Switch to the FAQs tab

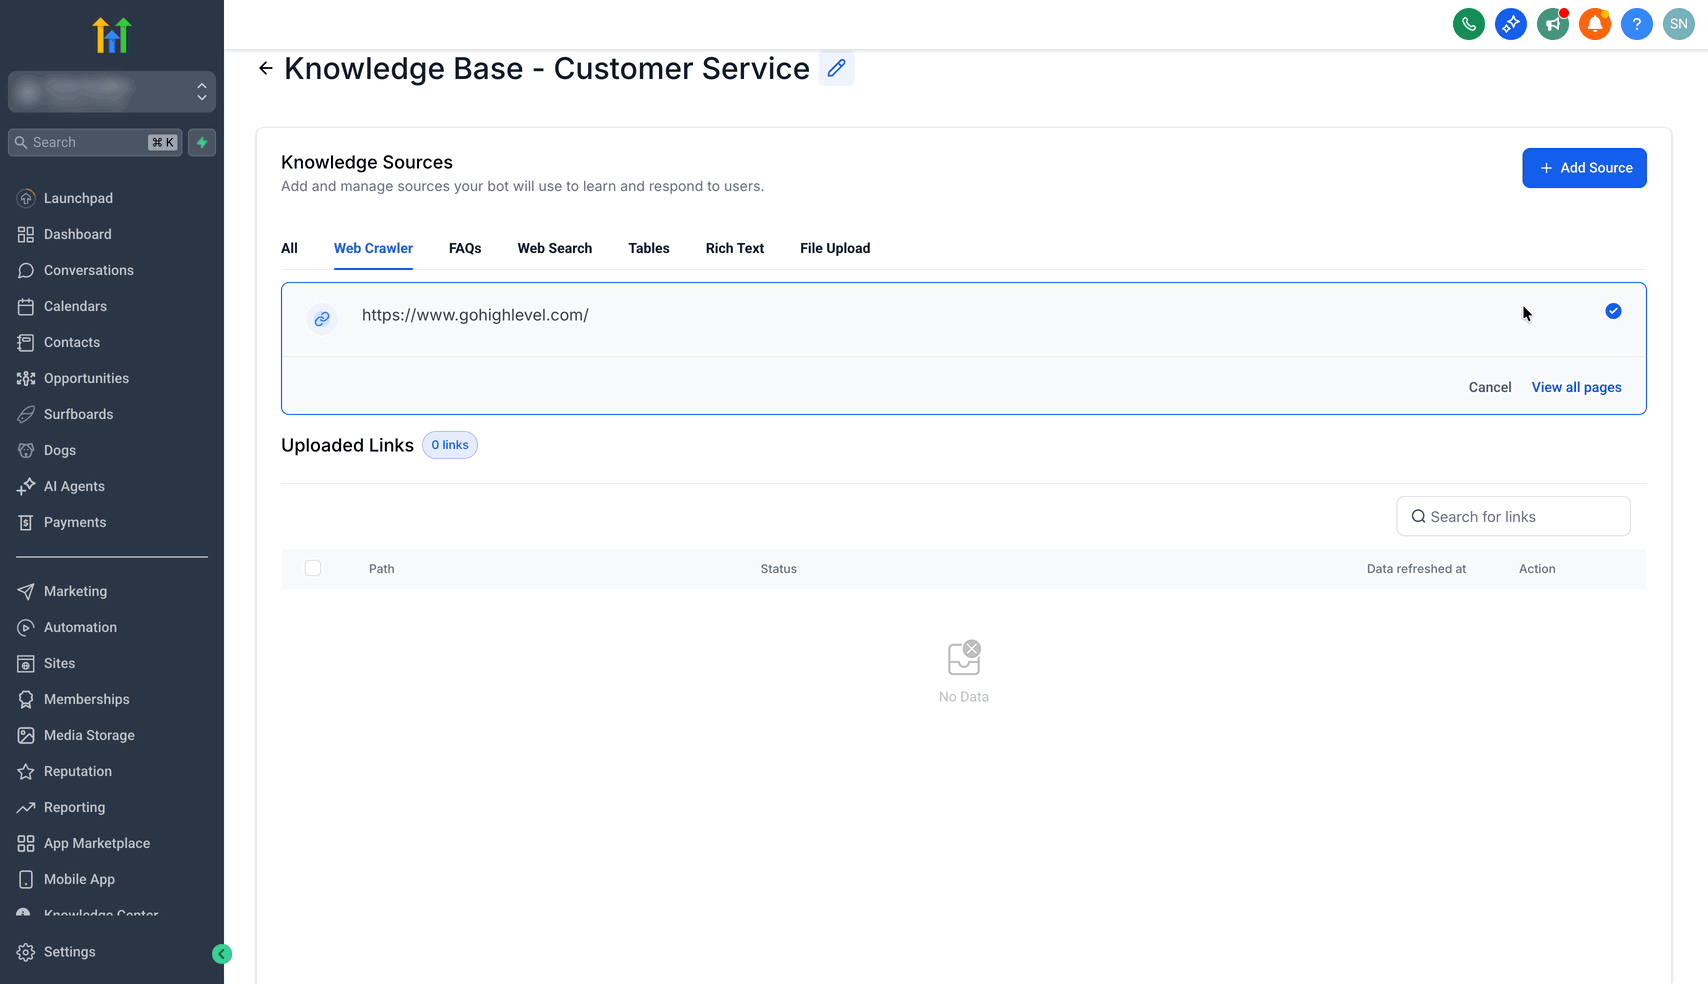pyautogui.click(x=465, y=248)
